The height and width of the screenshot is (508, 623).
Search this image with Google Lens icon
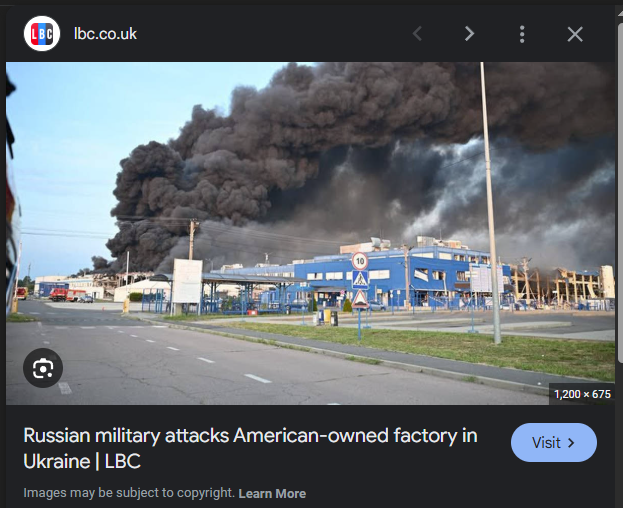point(43,368)
